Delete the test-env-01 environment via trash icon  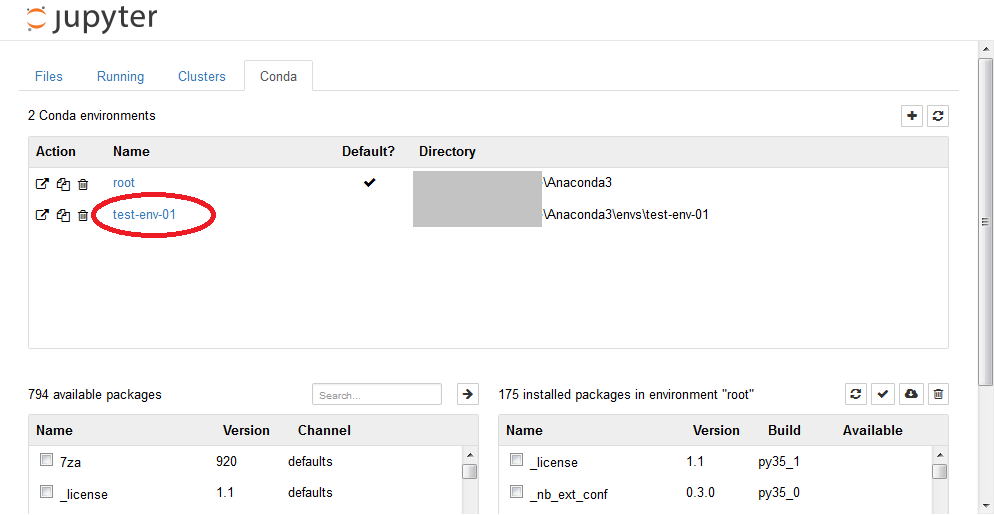coord(83,215)
